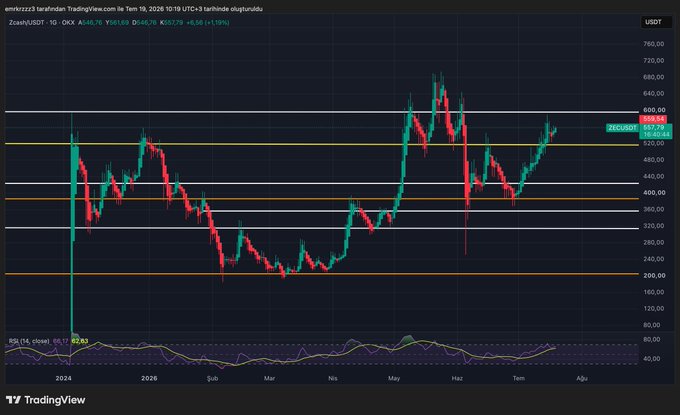Click the May month label on time axis
Image resolution: width=680 pixels, height=415 pixels.
[x=394, y=378]
